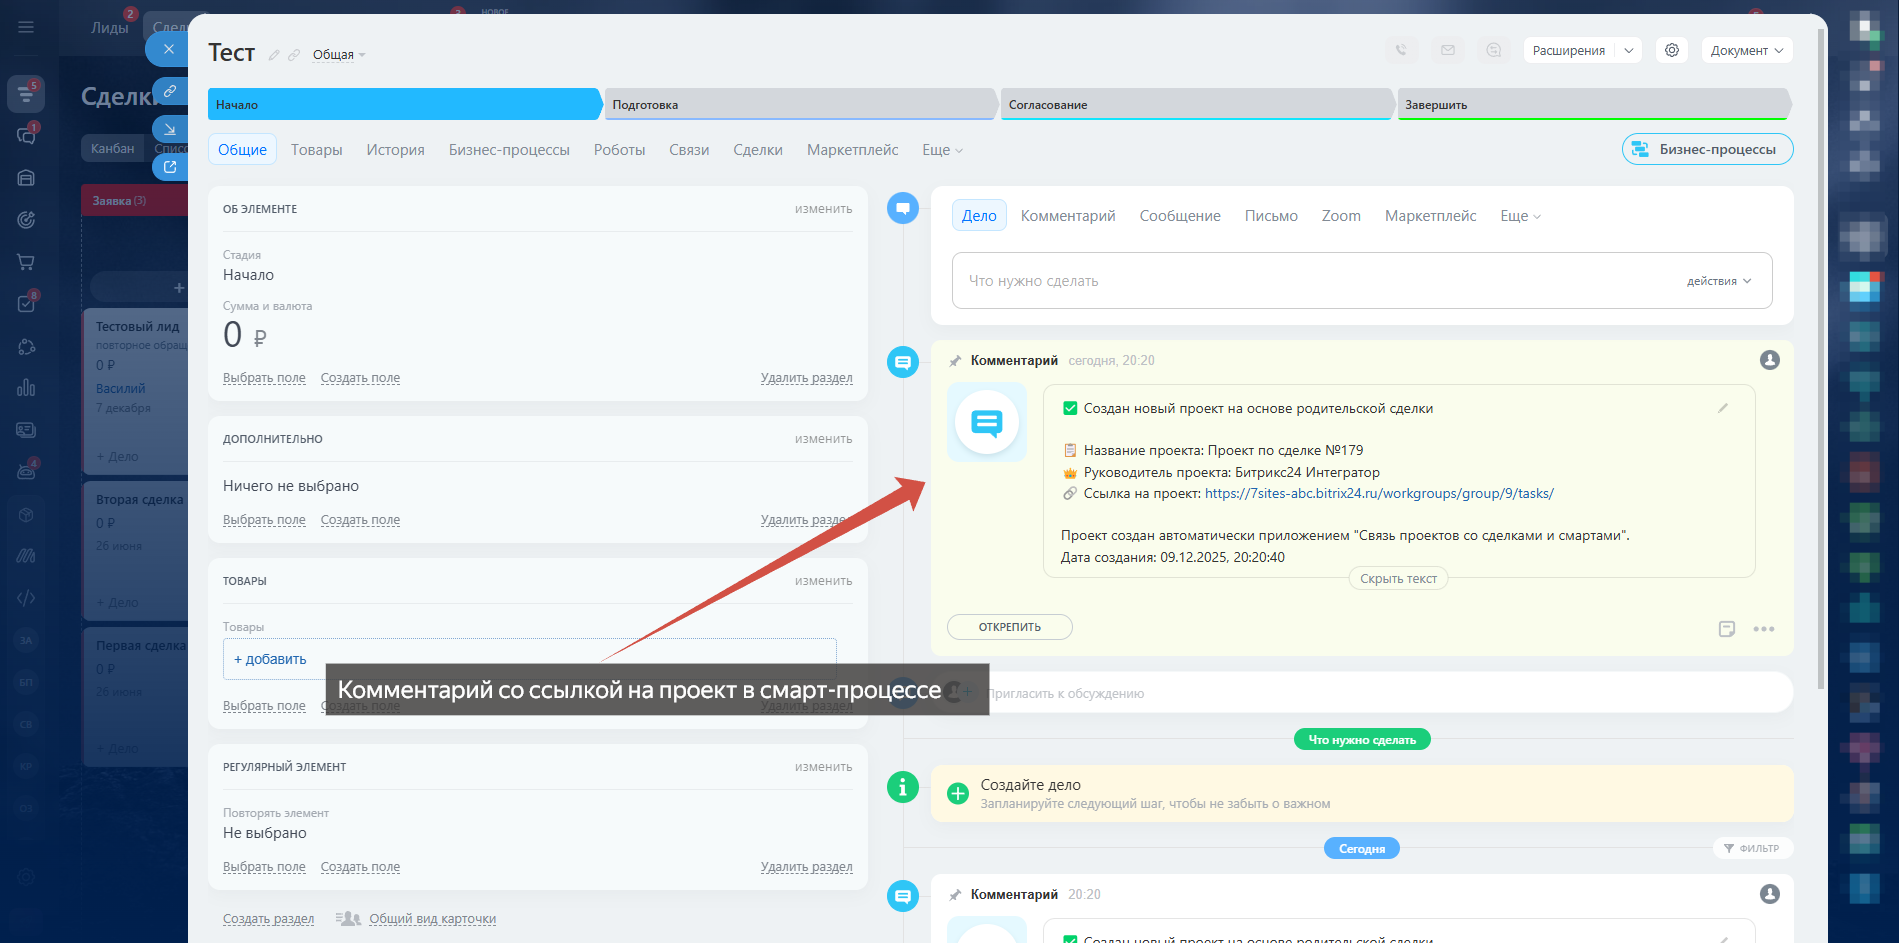
Task: Open card settings gear icon
Action: click(x=1671, y=50)
